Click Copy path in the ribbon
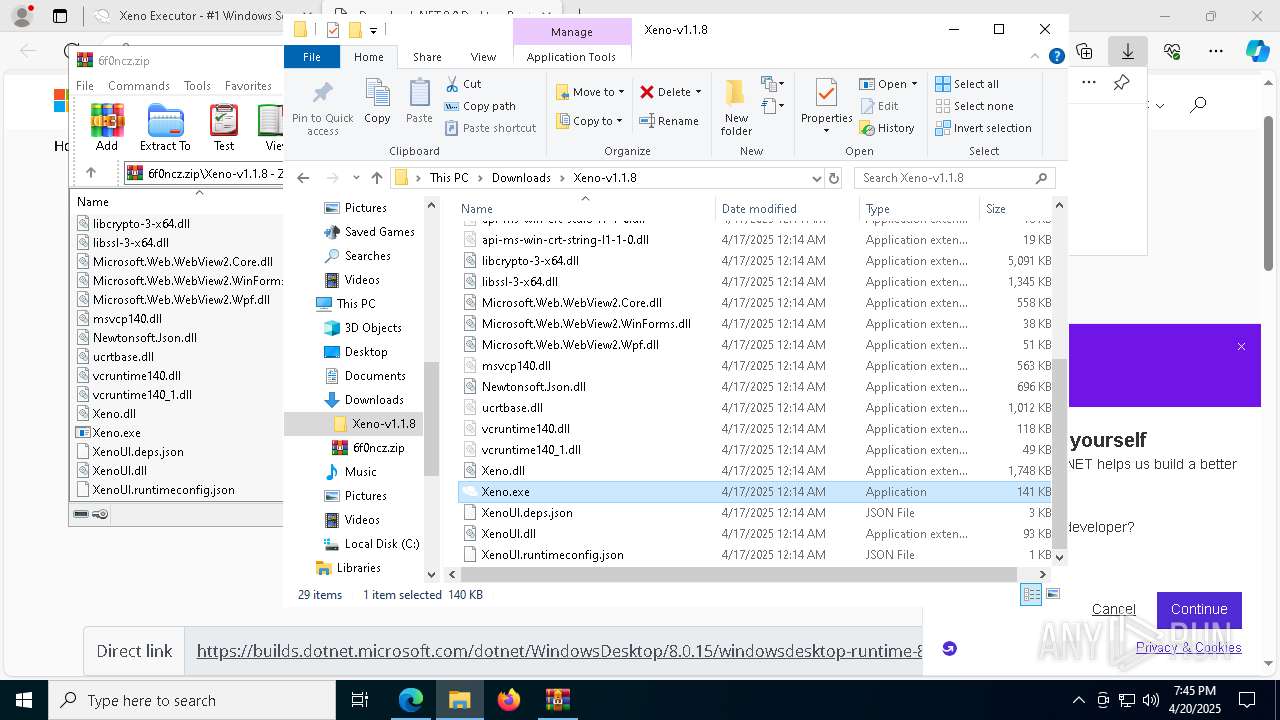 tap(480, 106)
